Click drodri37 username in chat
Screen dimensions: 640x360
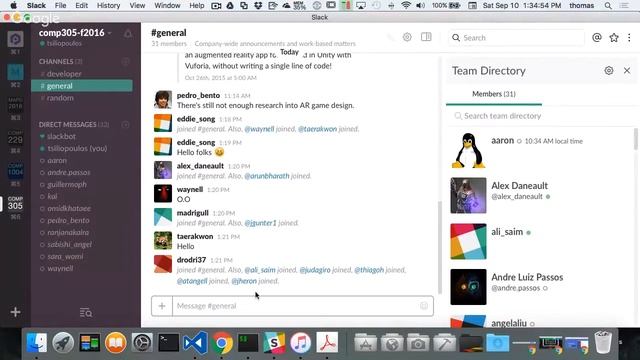191,260
